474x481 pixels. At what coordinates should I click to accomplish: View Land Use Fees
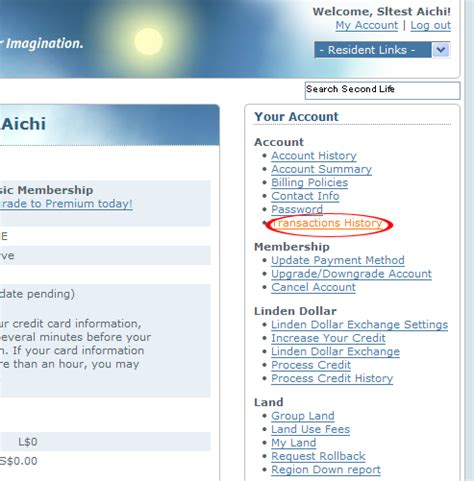pyautogui.click(x=310, y=430)
